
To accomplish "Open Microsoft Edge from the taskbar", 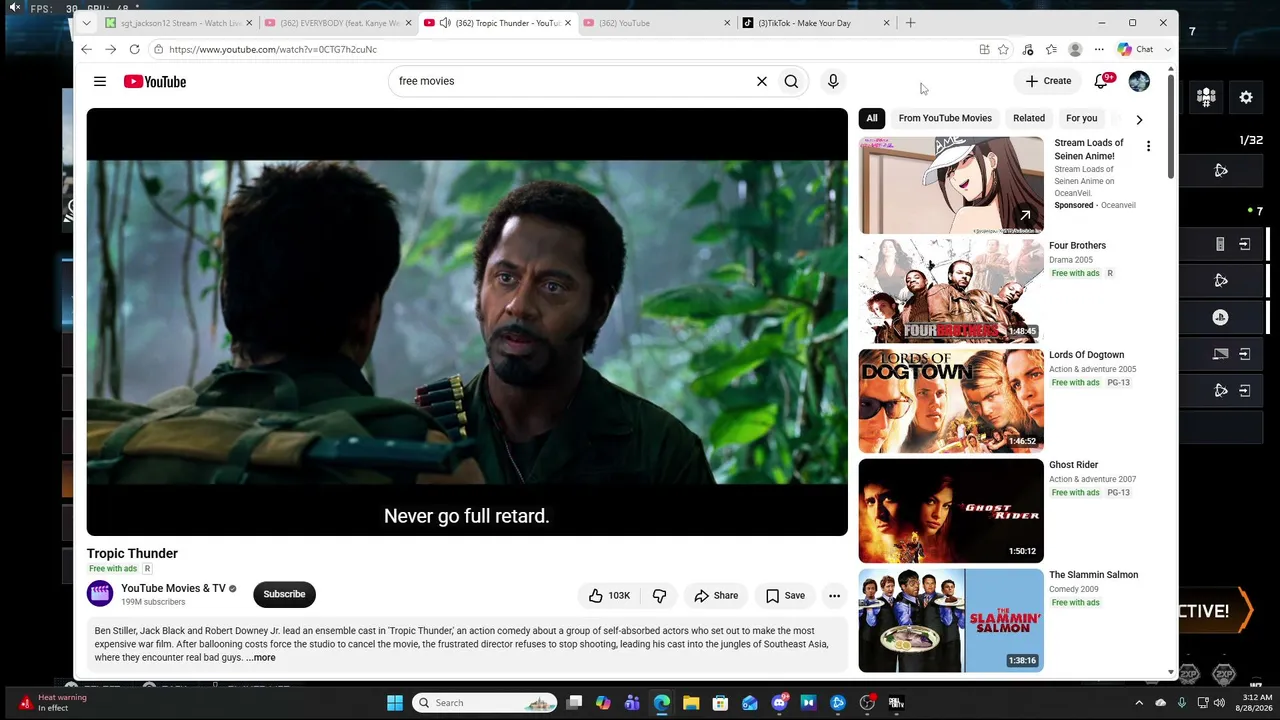I will (x=662, y=703).
